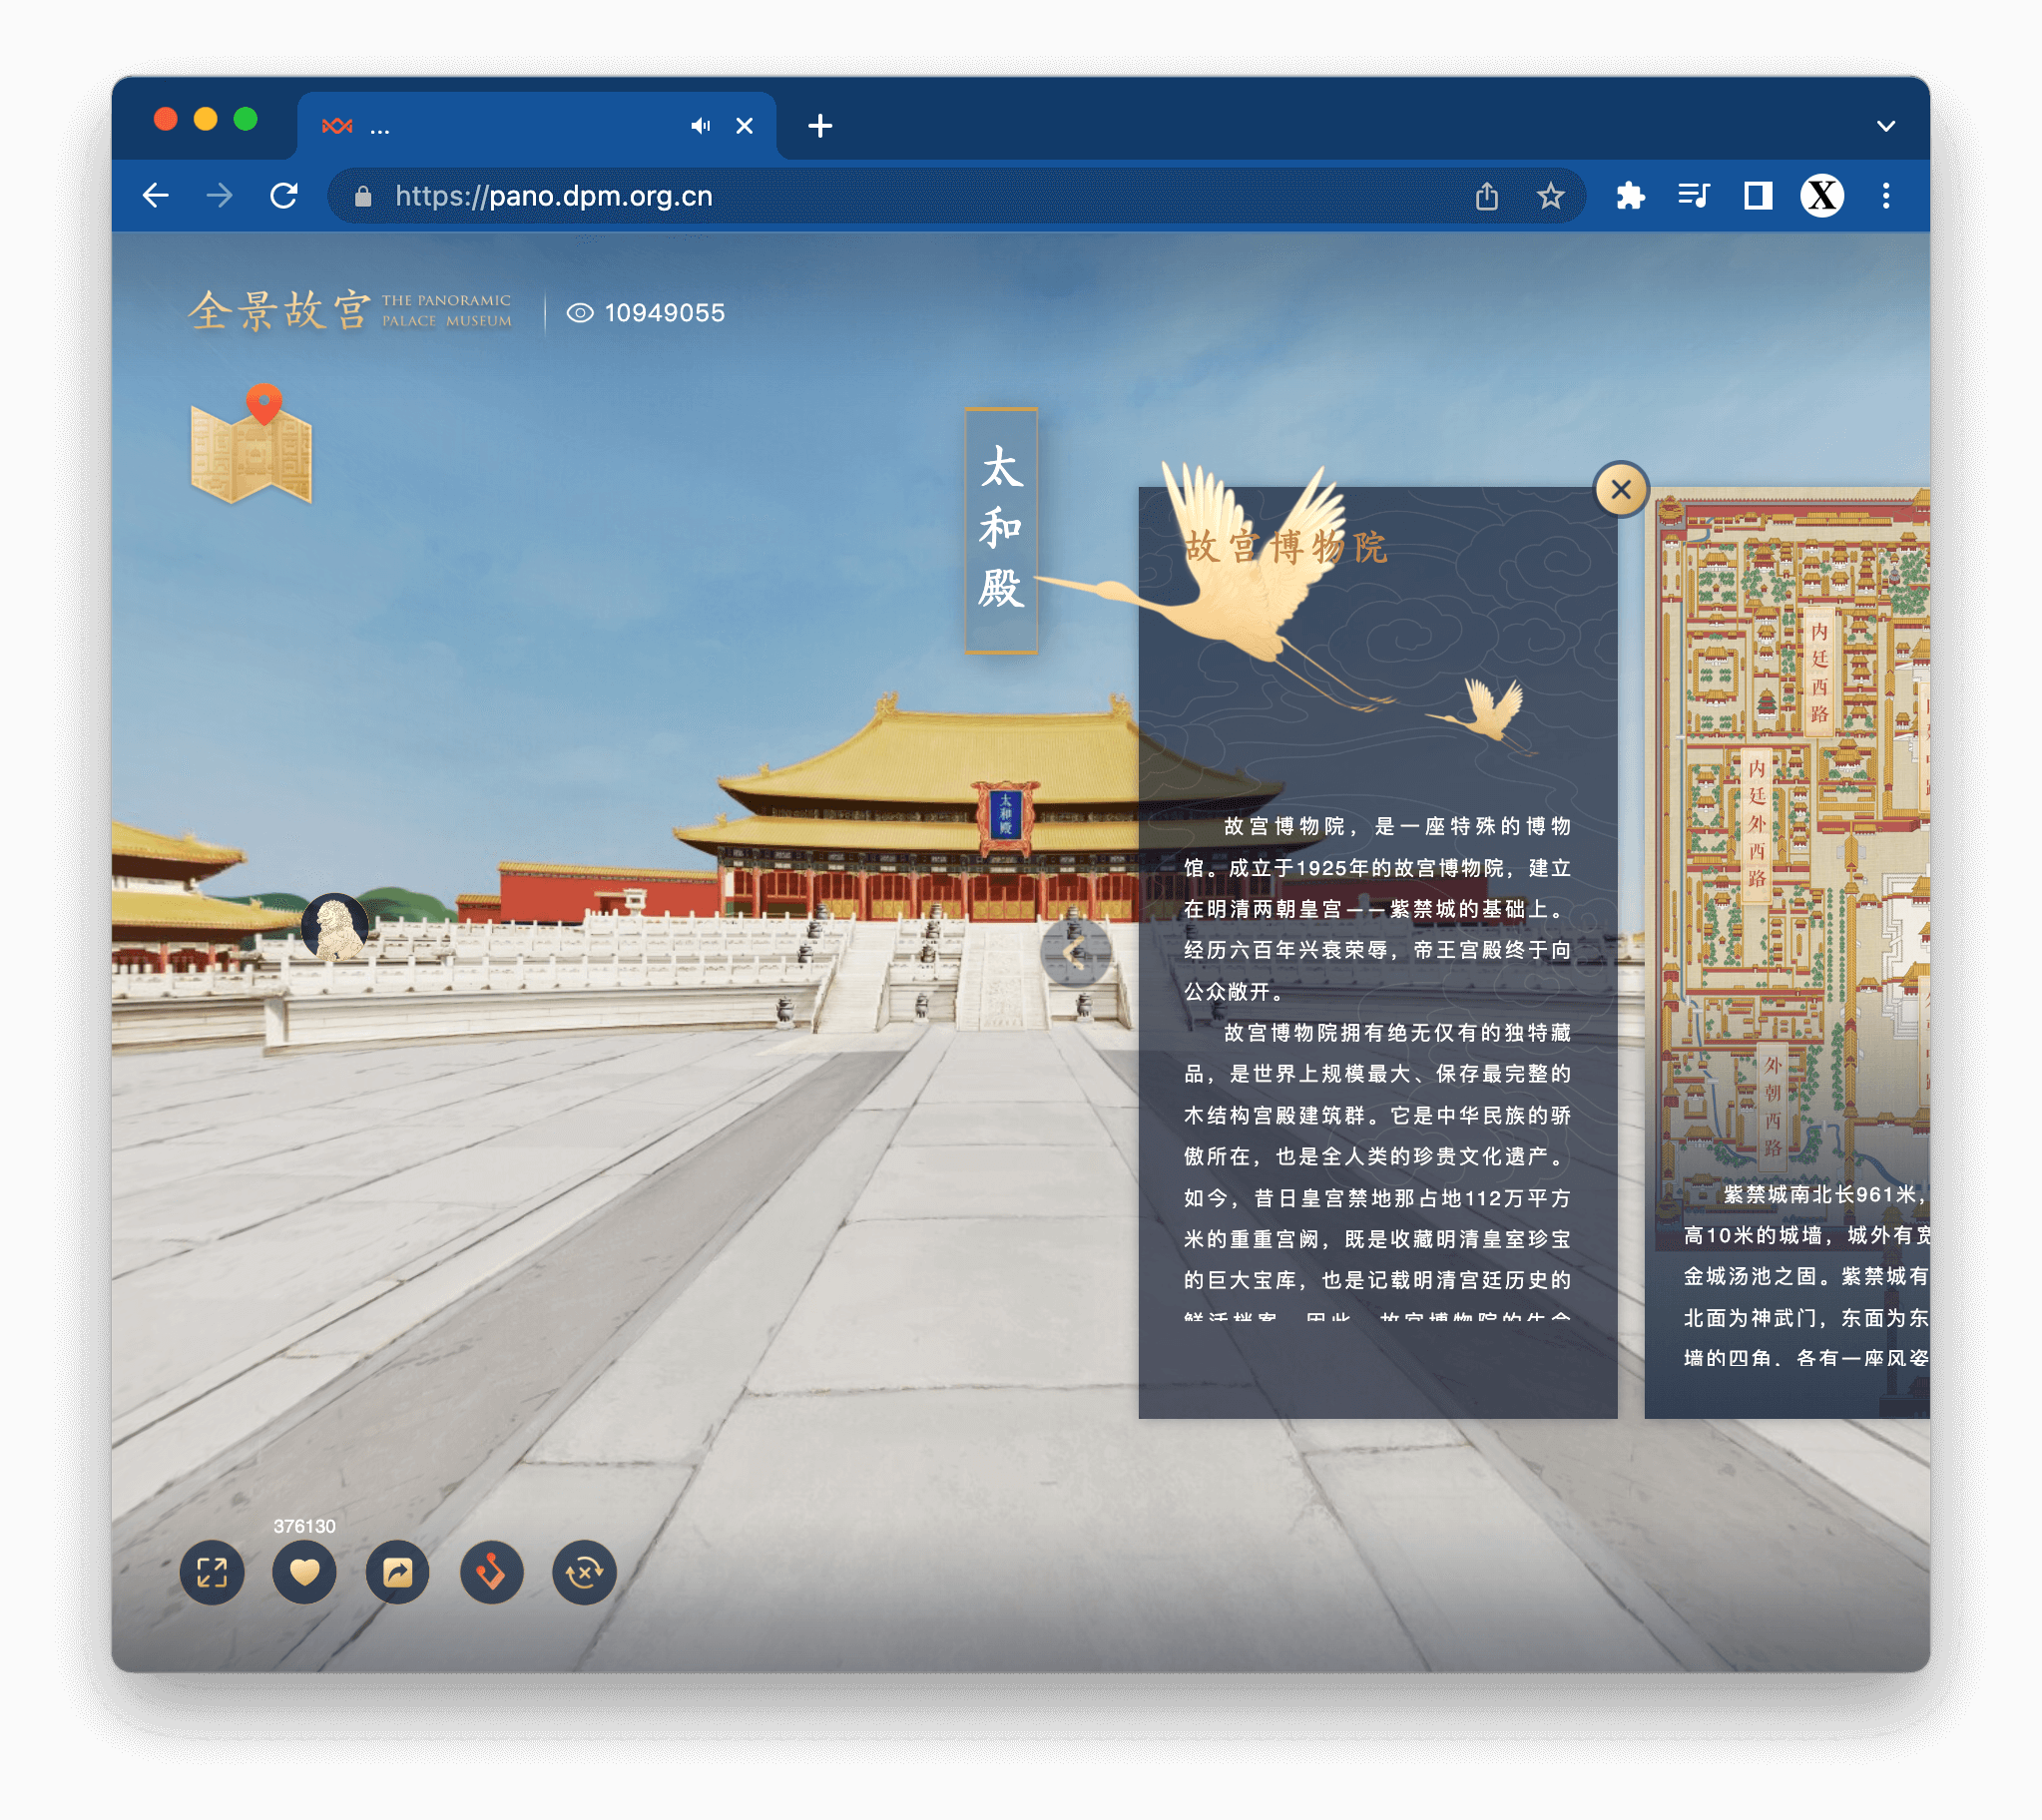Click the eye view counter icon
The image size is (2042, 1820).
coord(580,313)
